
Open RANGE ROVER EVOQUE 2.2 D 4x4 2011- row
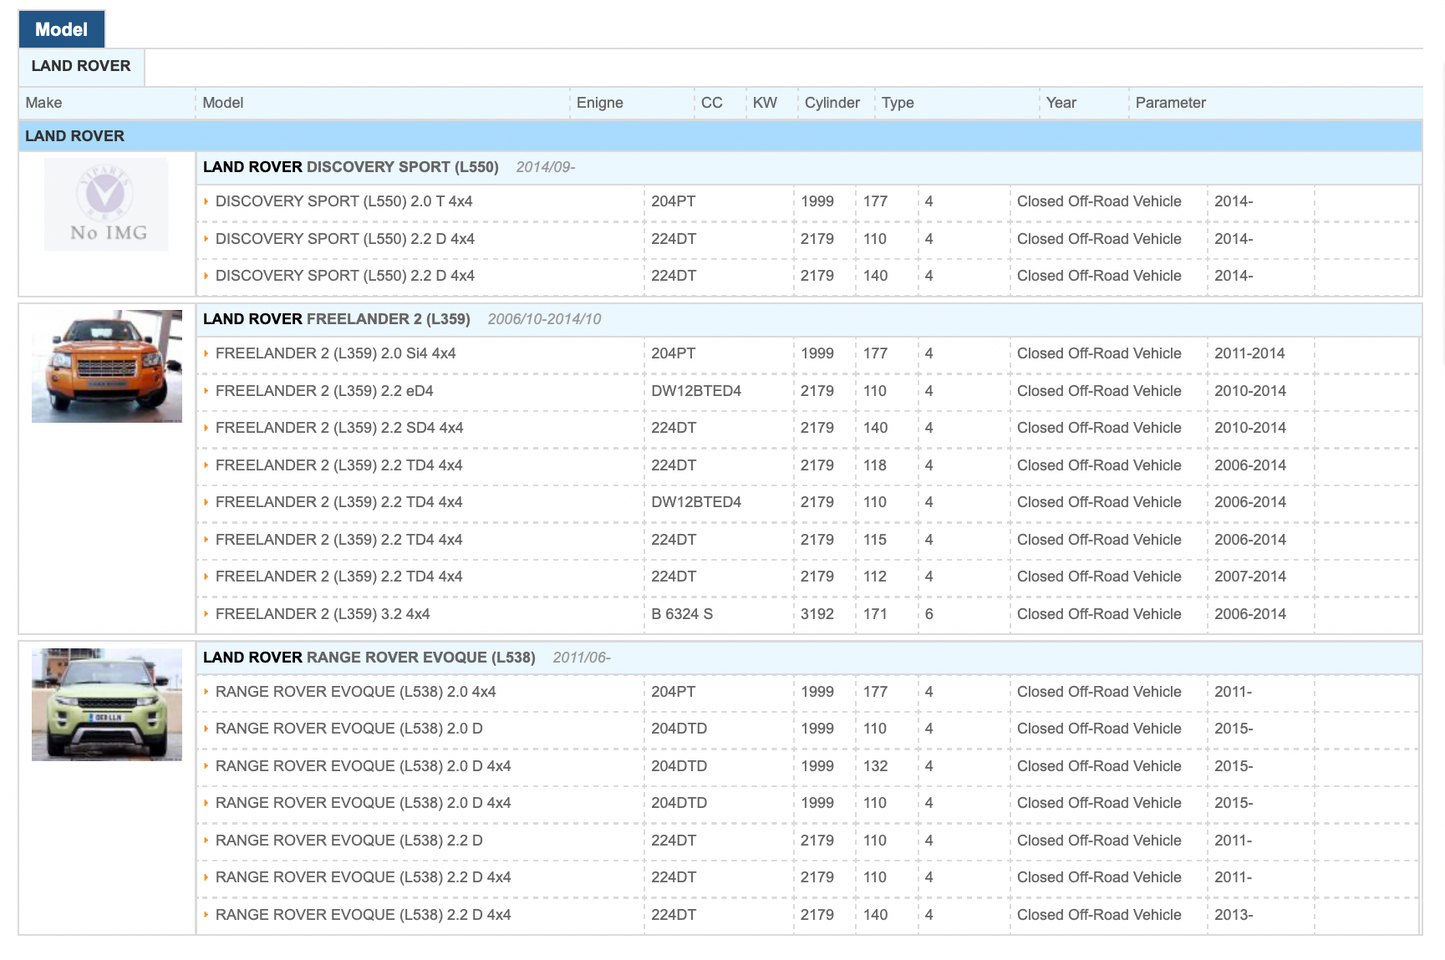pyautogui.click(x=363, y=878)
